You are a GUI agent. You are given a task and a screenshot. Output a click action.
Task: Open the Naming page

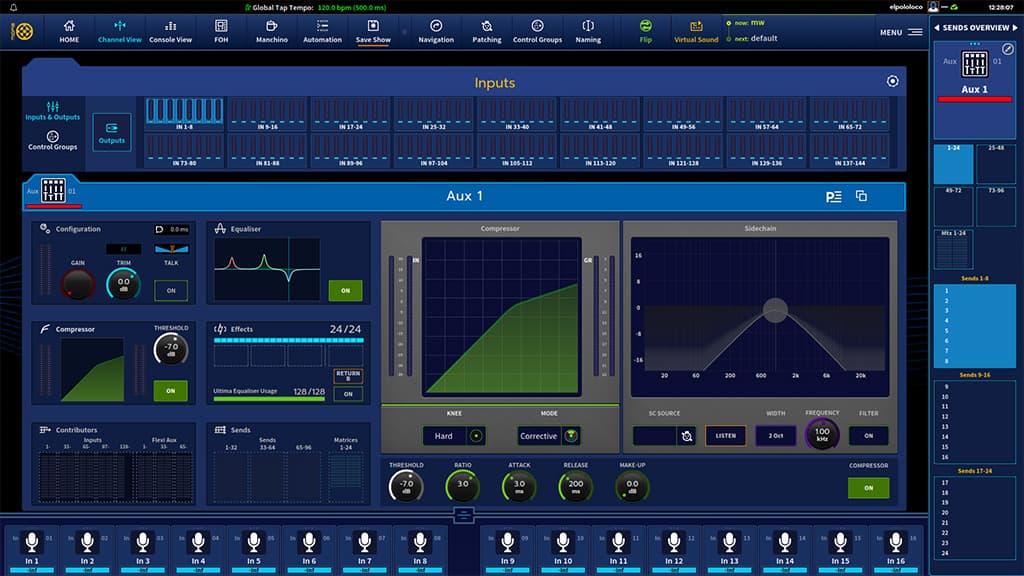(588, 31)
